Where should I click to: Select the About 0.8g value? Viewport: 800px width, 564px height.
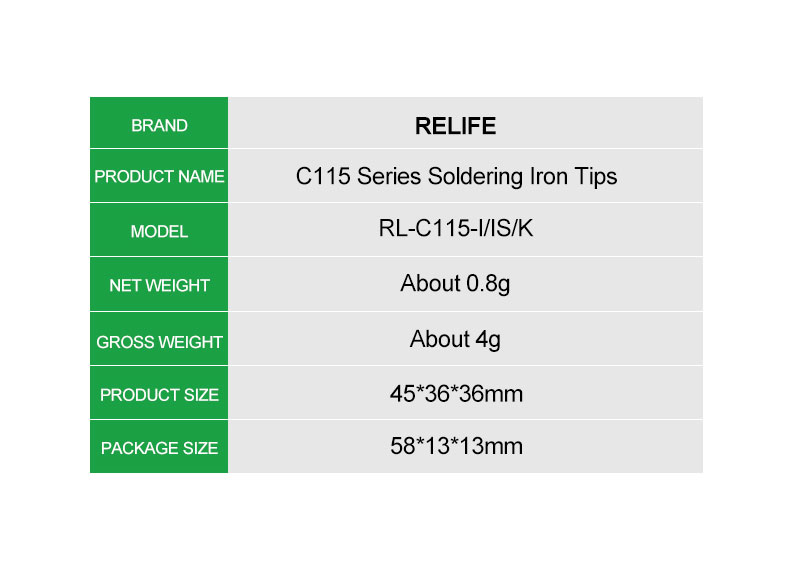(x=455, y=284)
